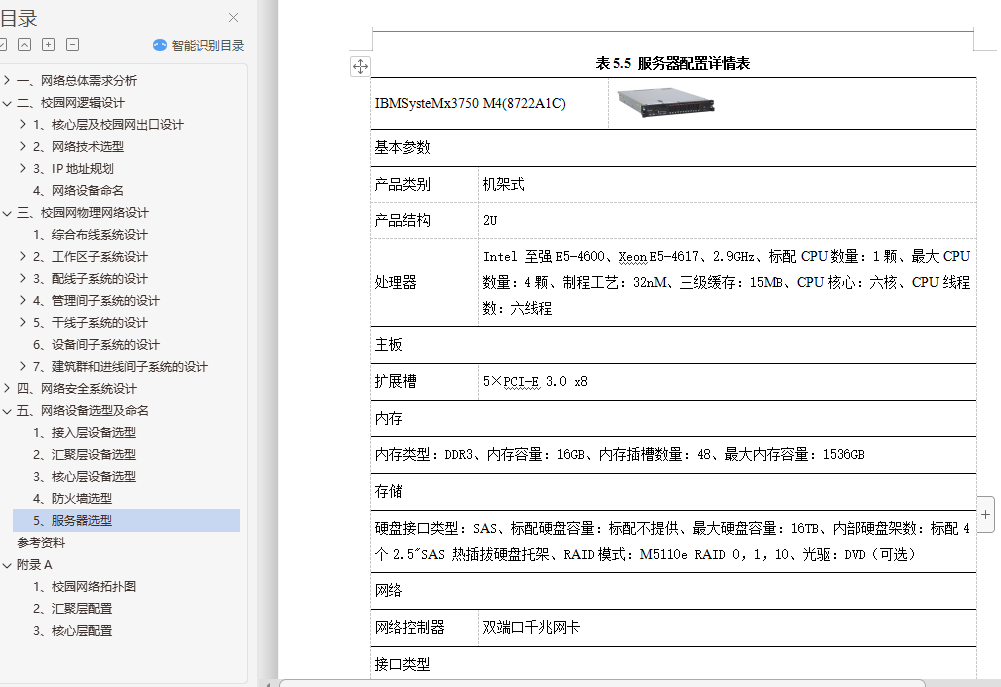Screen dimensions: 1001x687
Task: Open 1、核心层及校园网出口设计 section
Action: tap(109, 125)
